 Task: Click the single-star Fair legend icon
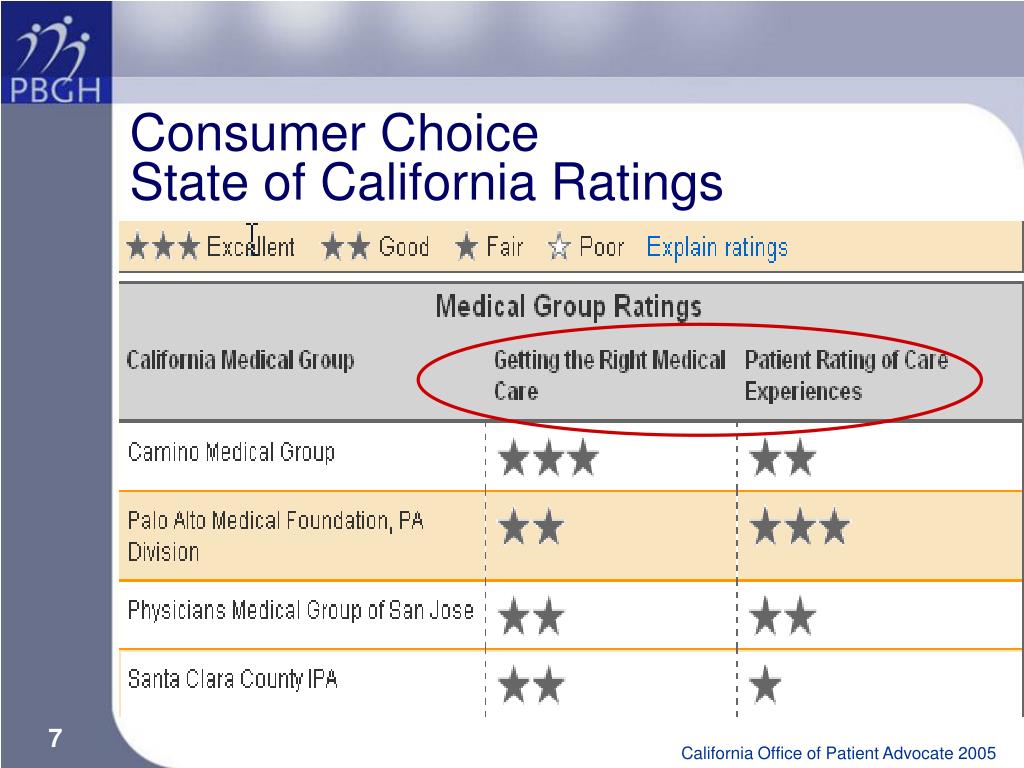(467, 247)
